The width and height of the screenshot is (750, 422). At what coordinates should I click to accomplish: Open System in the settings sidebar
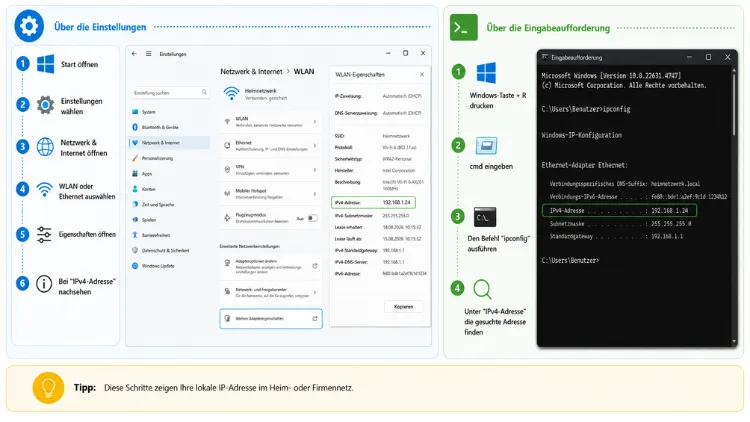pyautogui.click(x=170, y=112)
